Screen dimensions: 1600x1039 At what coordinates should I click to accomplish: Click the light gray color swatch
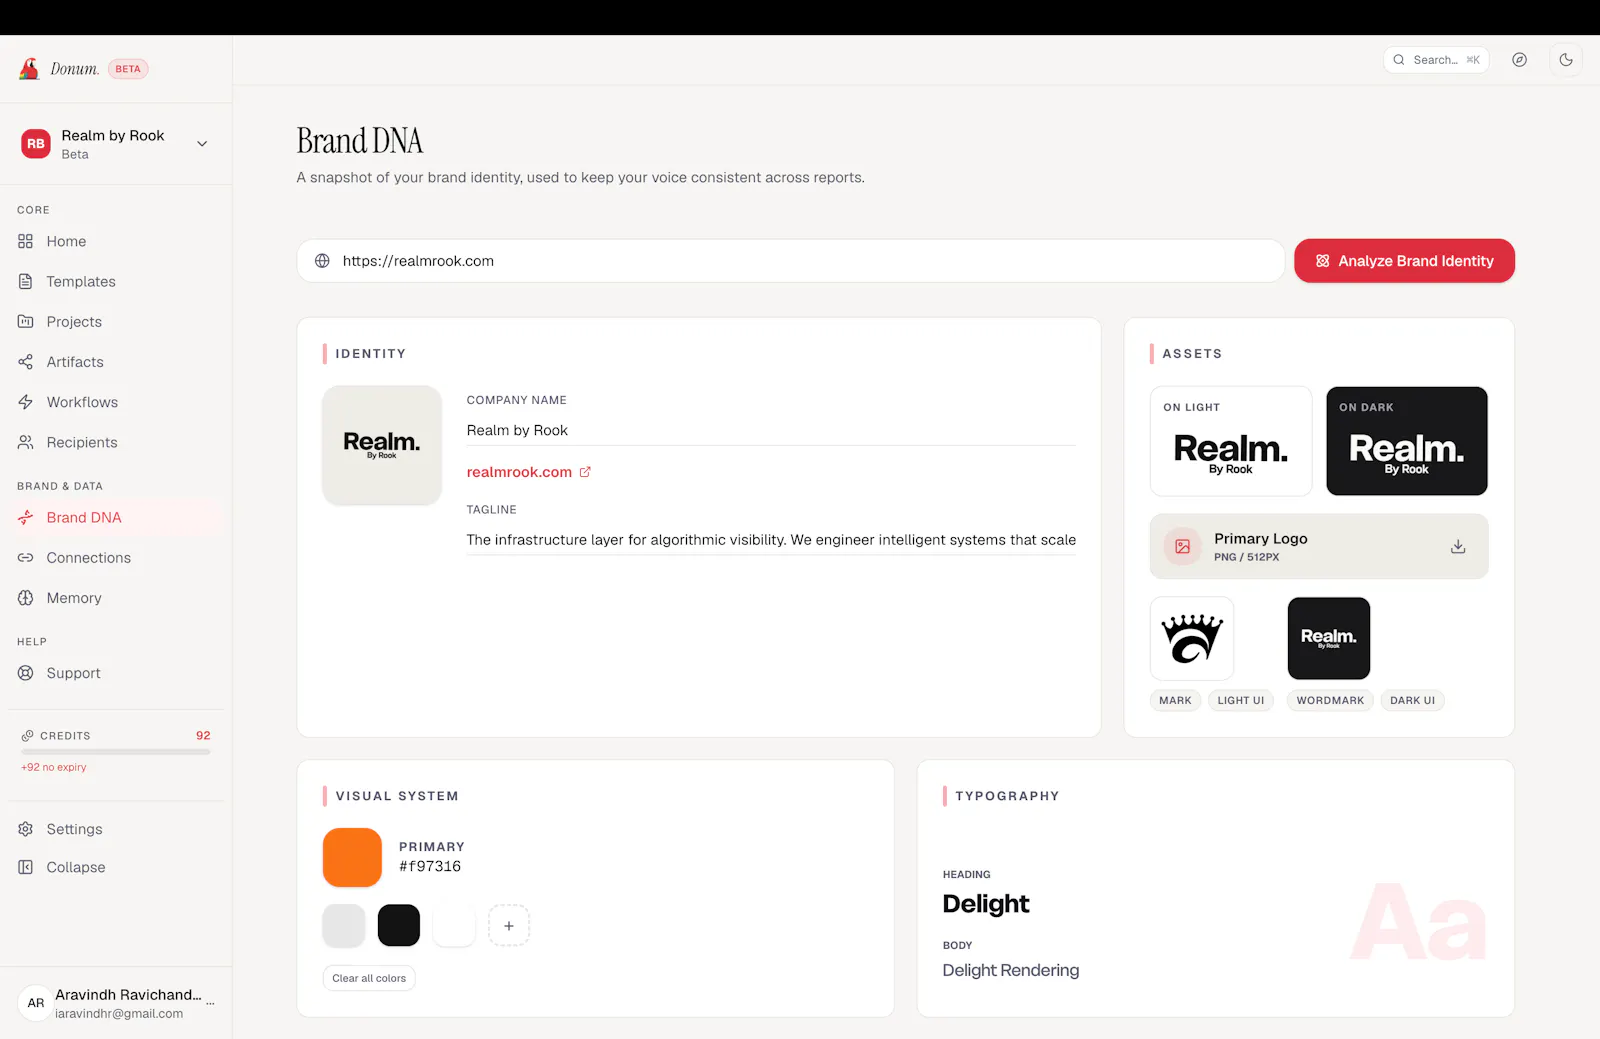click(344, 926)
